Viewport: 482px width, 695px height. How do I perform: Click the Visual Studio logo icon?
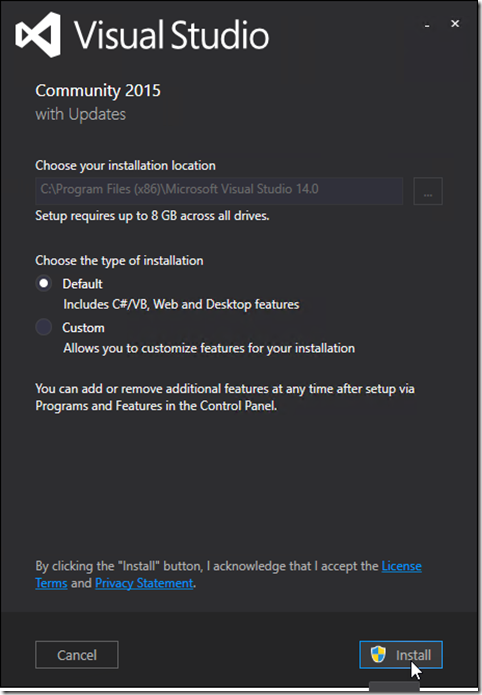coord(38,35)
